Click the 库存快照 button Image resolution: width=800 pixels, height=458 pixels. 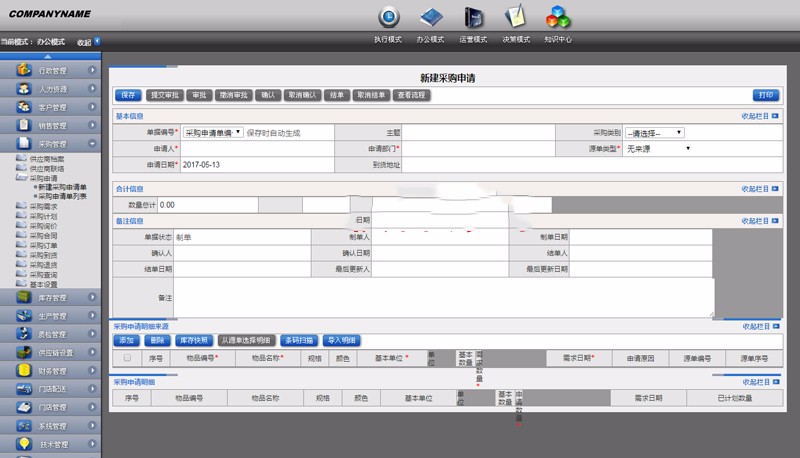tap(194, 340)
